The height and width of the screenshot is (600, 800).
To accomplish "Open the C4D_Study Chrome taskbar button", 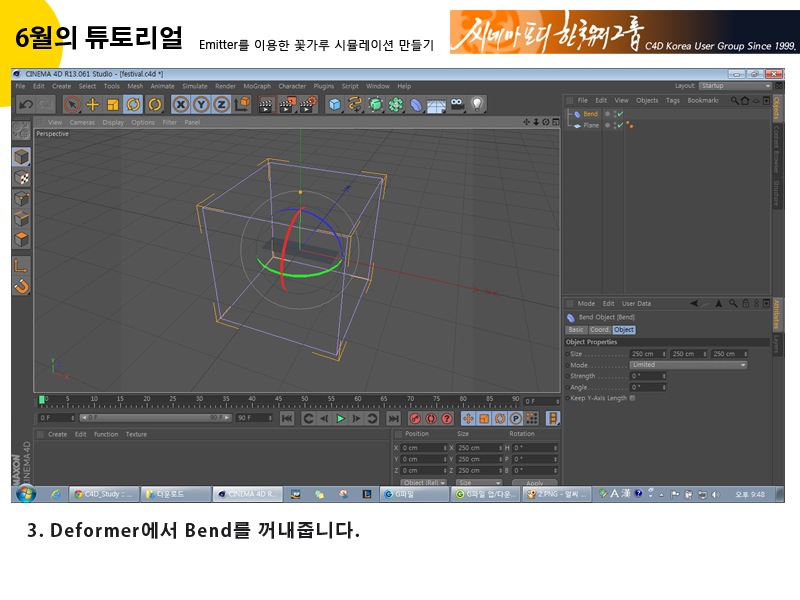I will click(105, 494).
